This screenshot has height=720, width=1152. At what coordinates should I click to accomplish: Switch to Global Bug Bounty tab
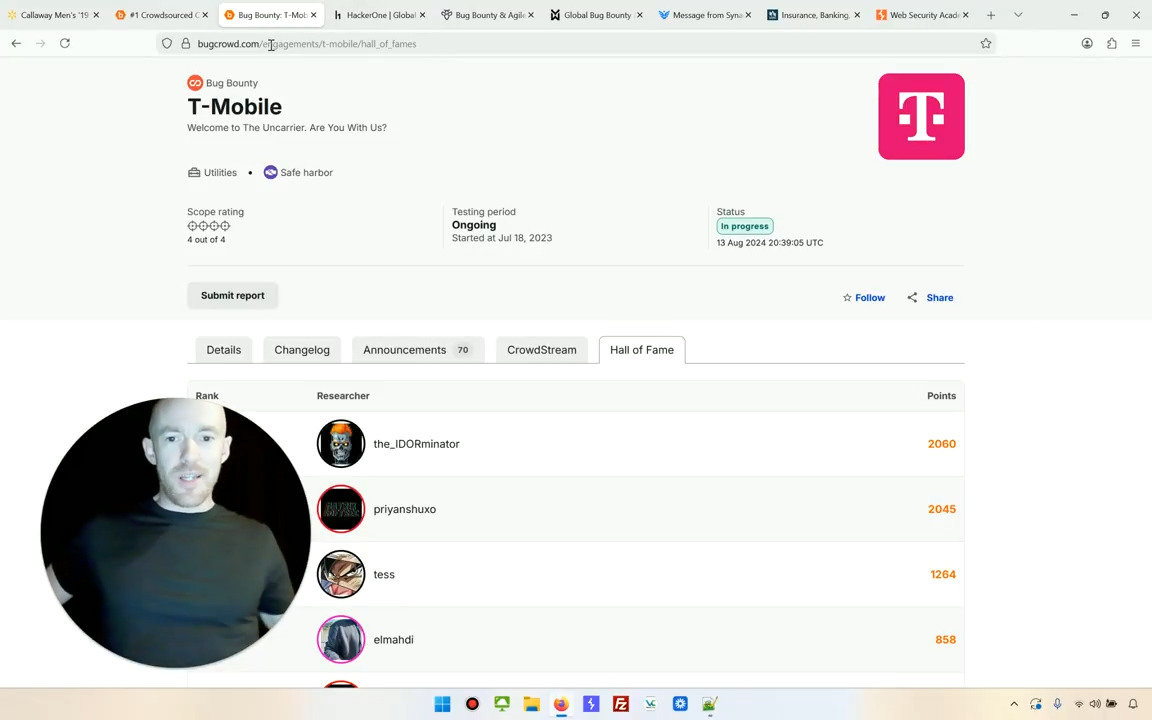pyautogui.click(x=596, y=15)
